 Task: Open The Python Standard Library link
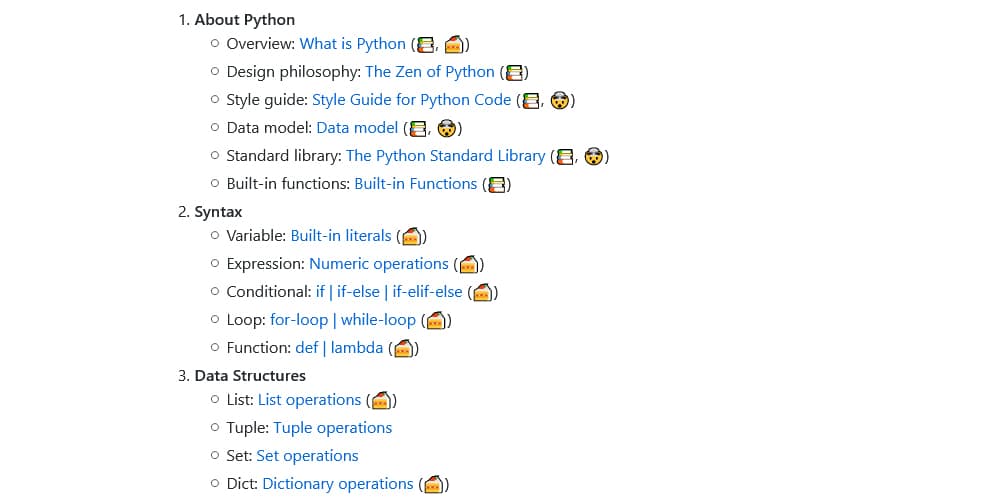tap(446, 156)
